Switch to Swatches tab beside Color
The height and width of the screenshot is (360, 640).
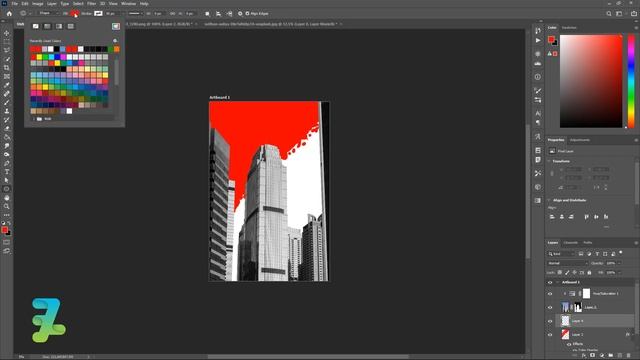[x=569, y=28]
